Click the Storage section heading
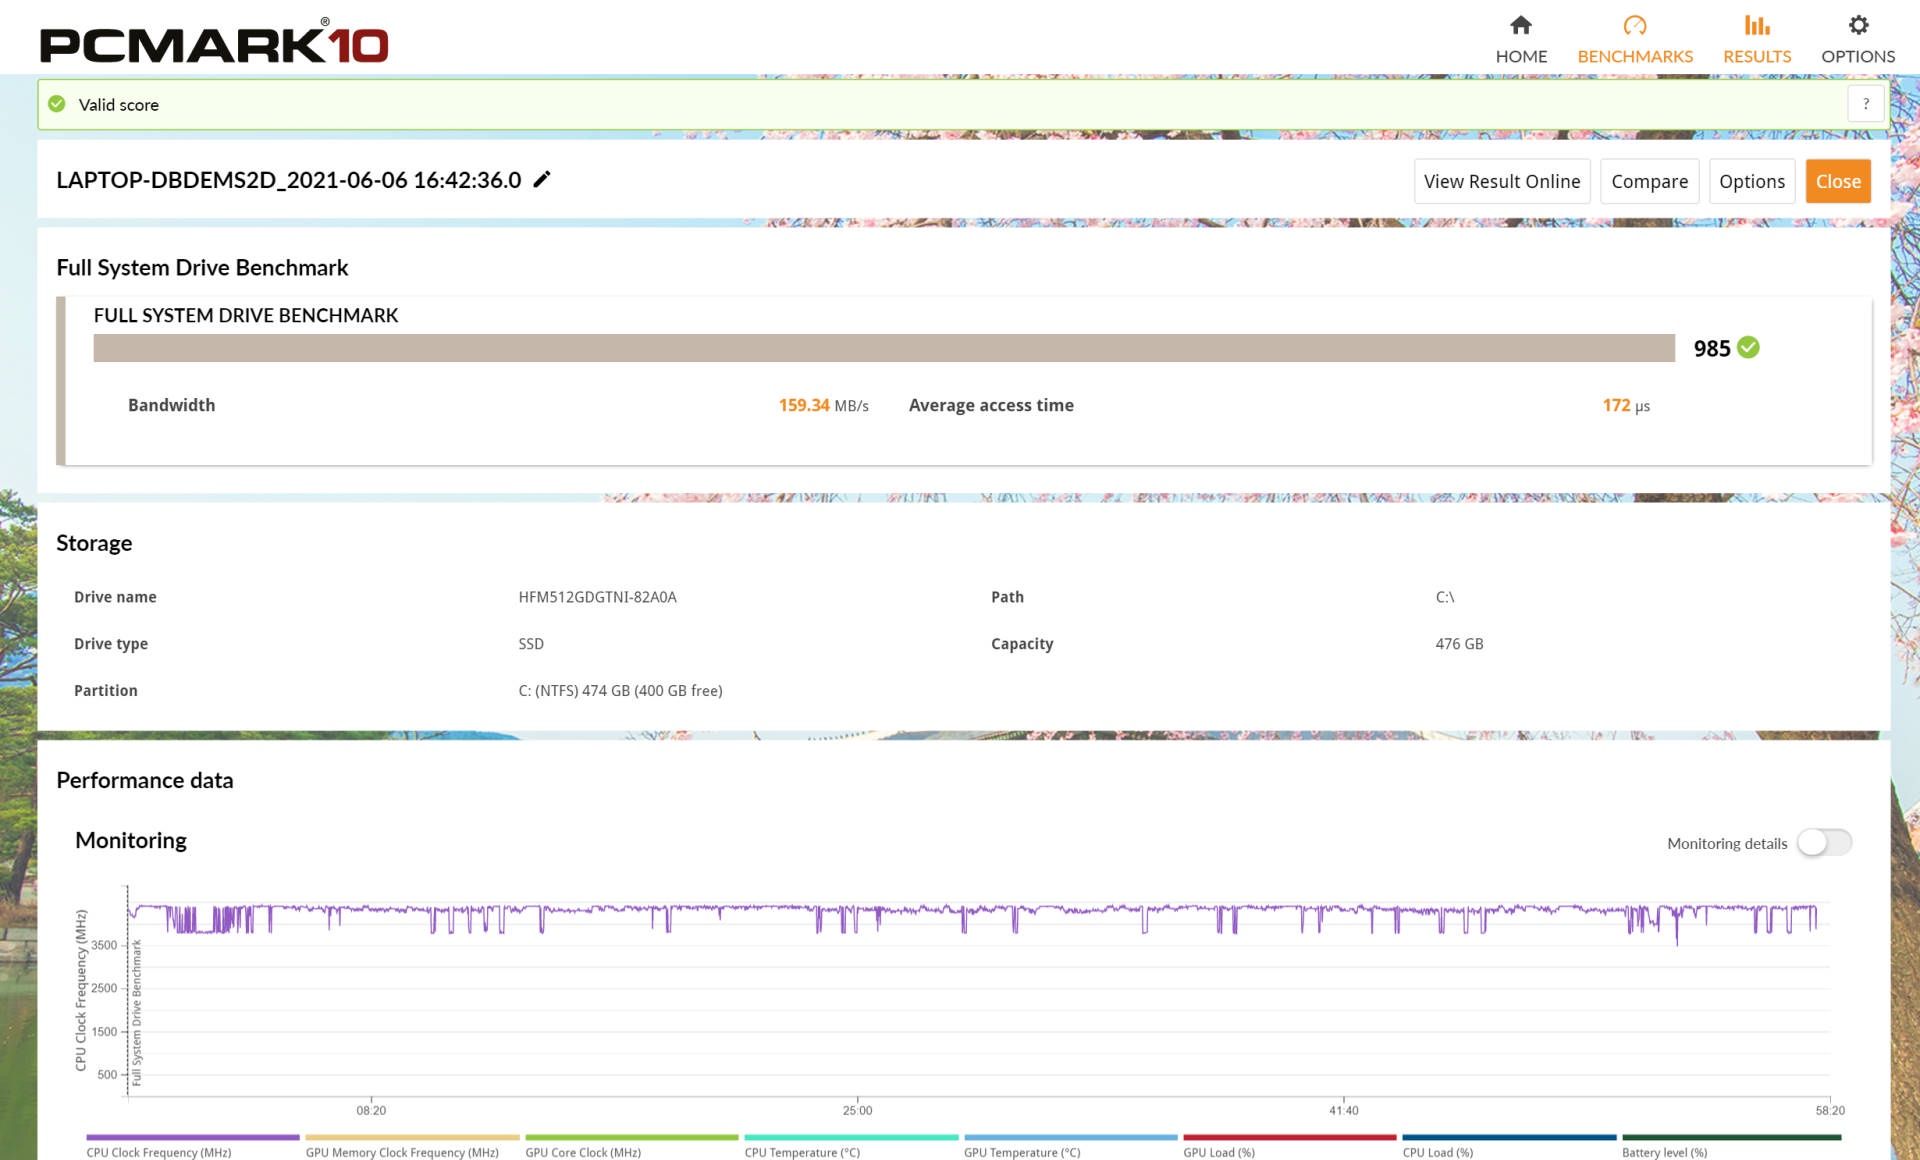The image size is (1920, 1160). coord(94,542)
